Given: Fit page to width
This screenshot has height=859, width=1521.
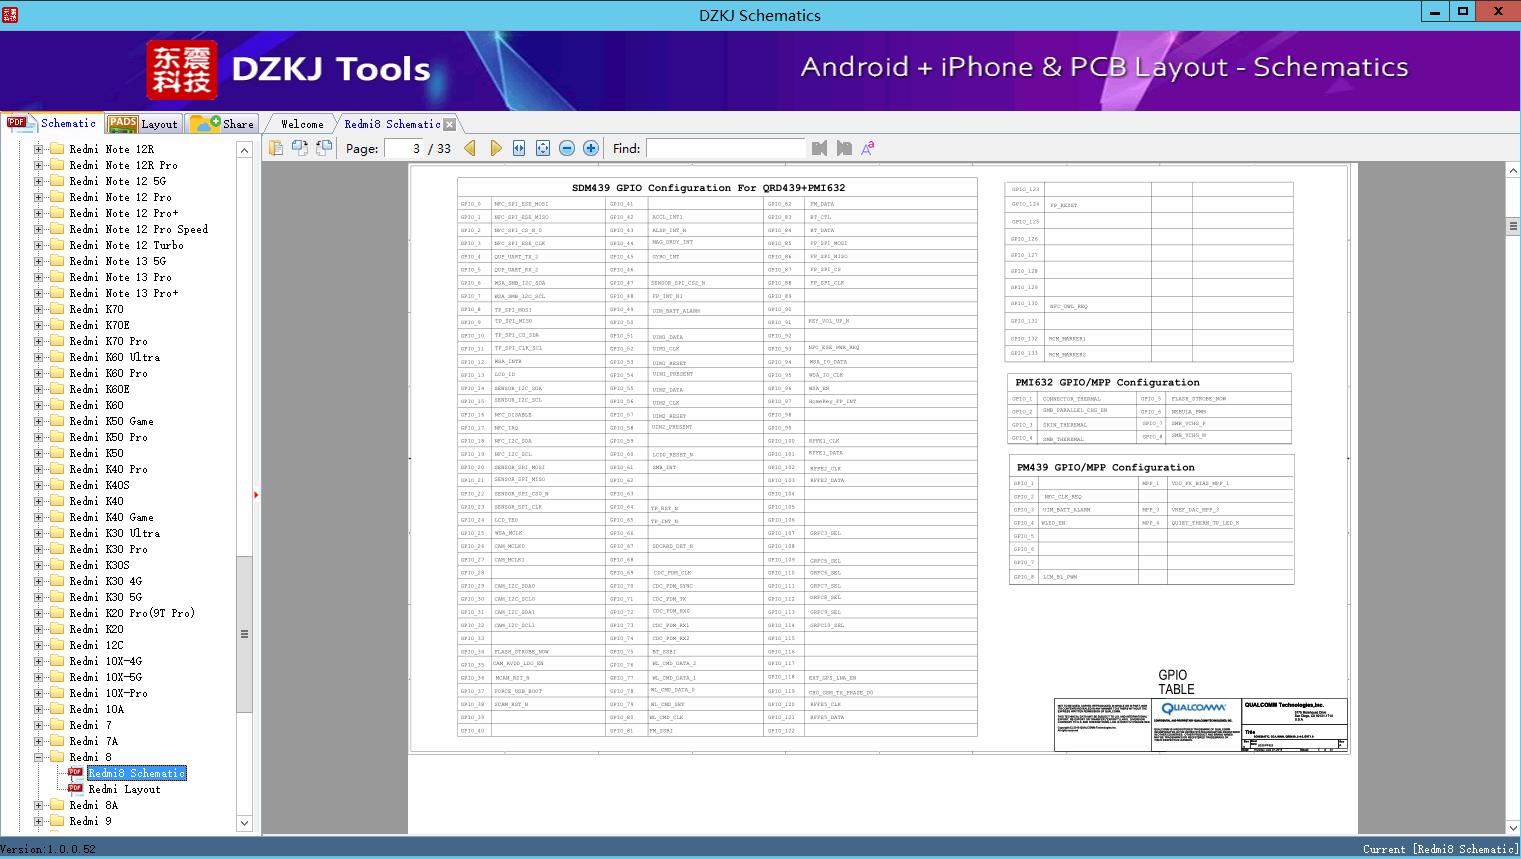Looking at the screenshot, I should [519, 148].
